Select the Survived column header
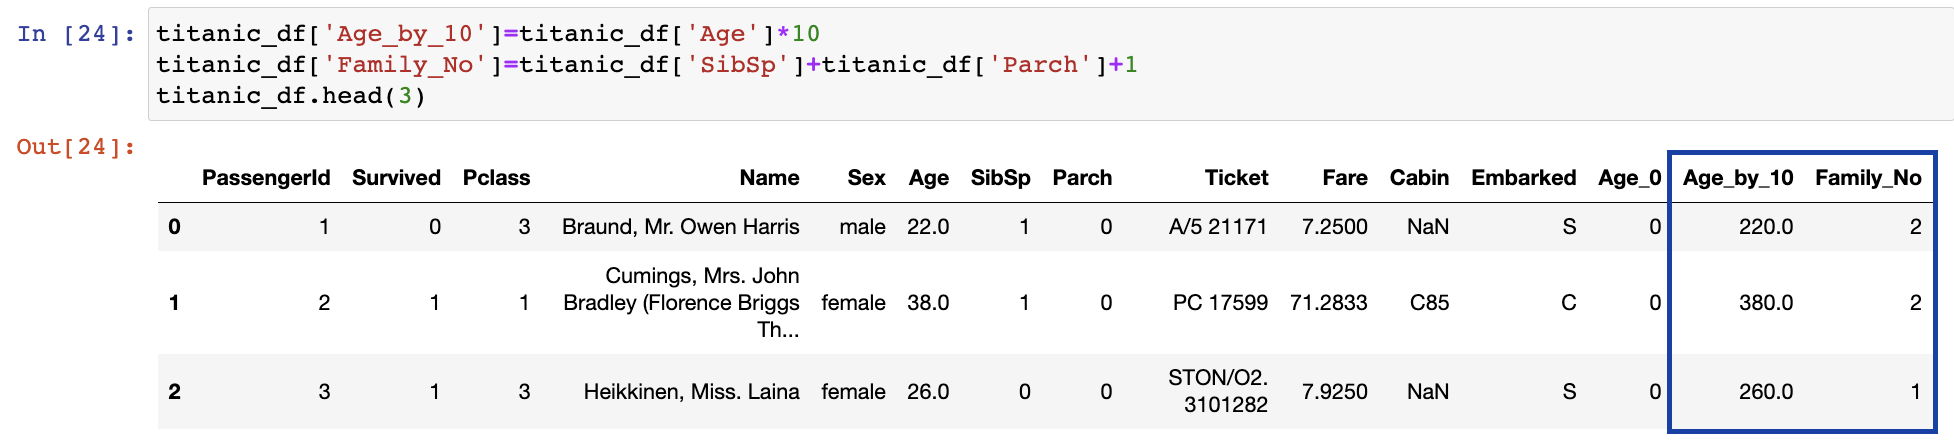Screen dimensions: 1954x442 point(396,178)
